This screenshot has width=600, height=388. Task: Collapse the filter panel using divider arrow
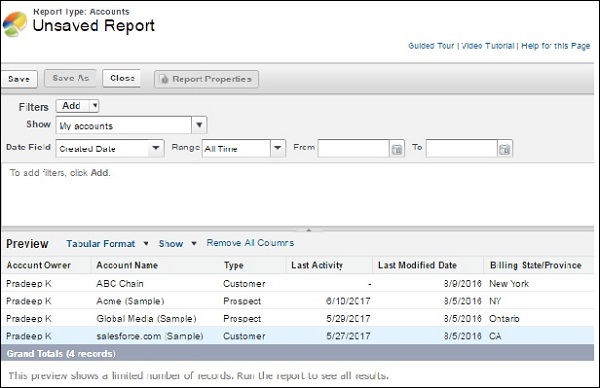308,230
